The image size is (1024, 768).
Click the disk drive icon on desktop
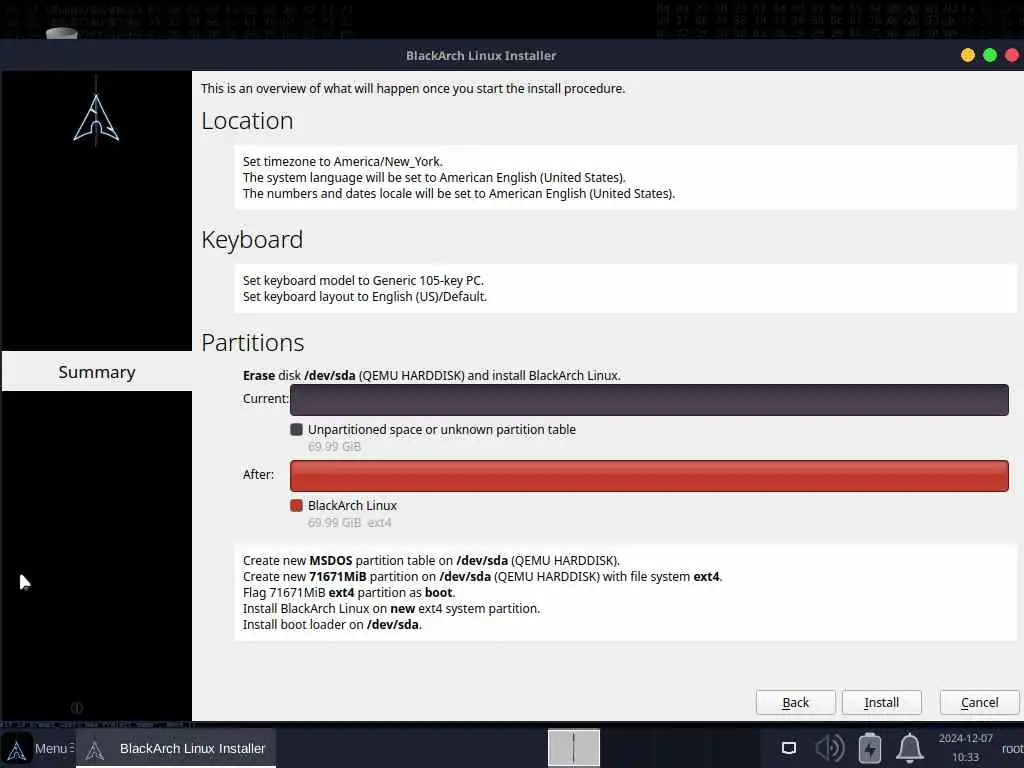62,32
